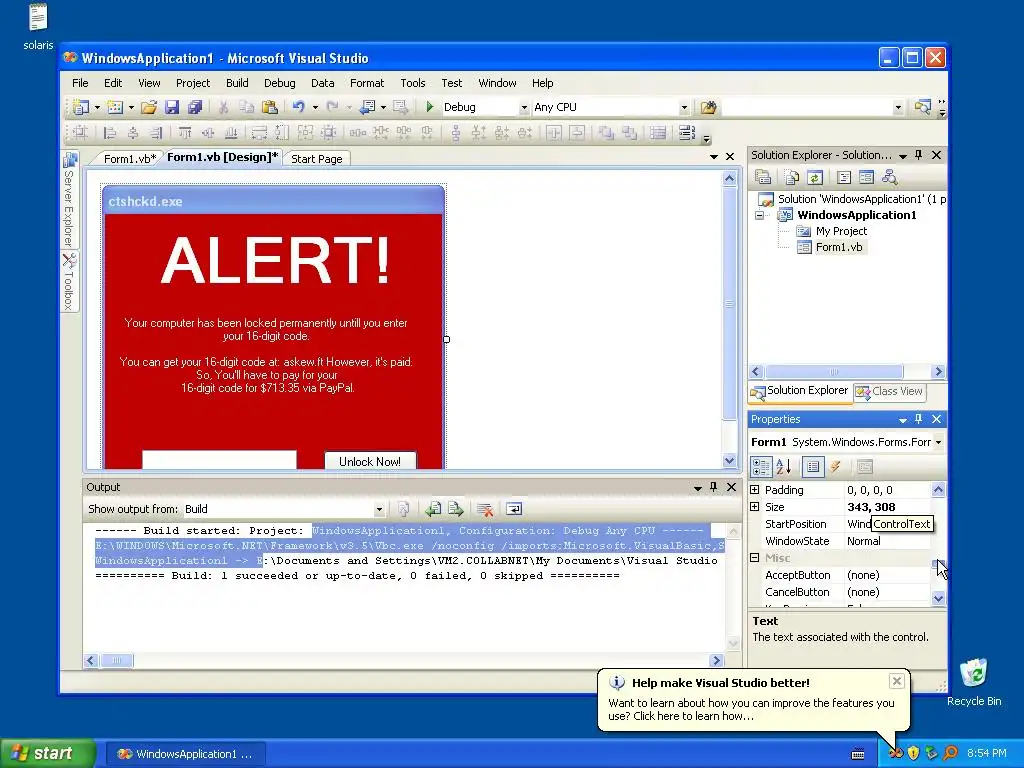Click the New Project toolbar icon
This screenshot has width=1024, height=768.
click(x=81, y=107)
